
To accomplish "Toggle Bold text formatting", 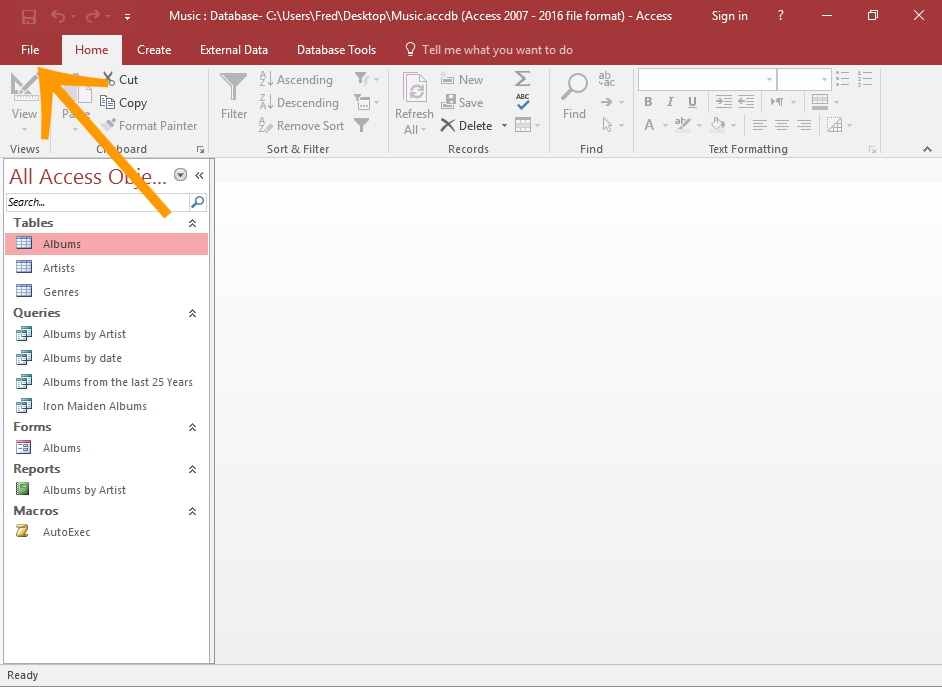I will tap(648, 102).
